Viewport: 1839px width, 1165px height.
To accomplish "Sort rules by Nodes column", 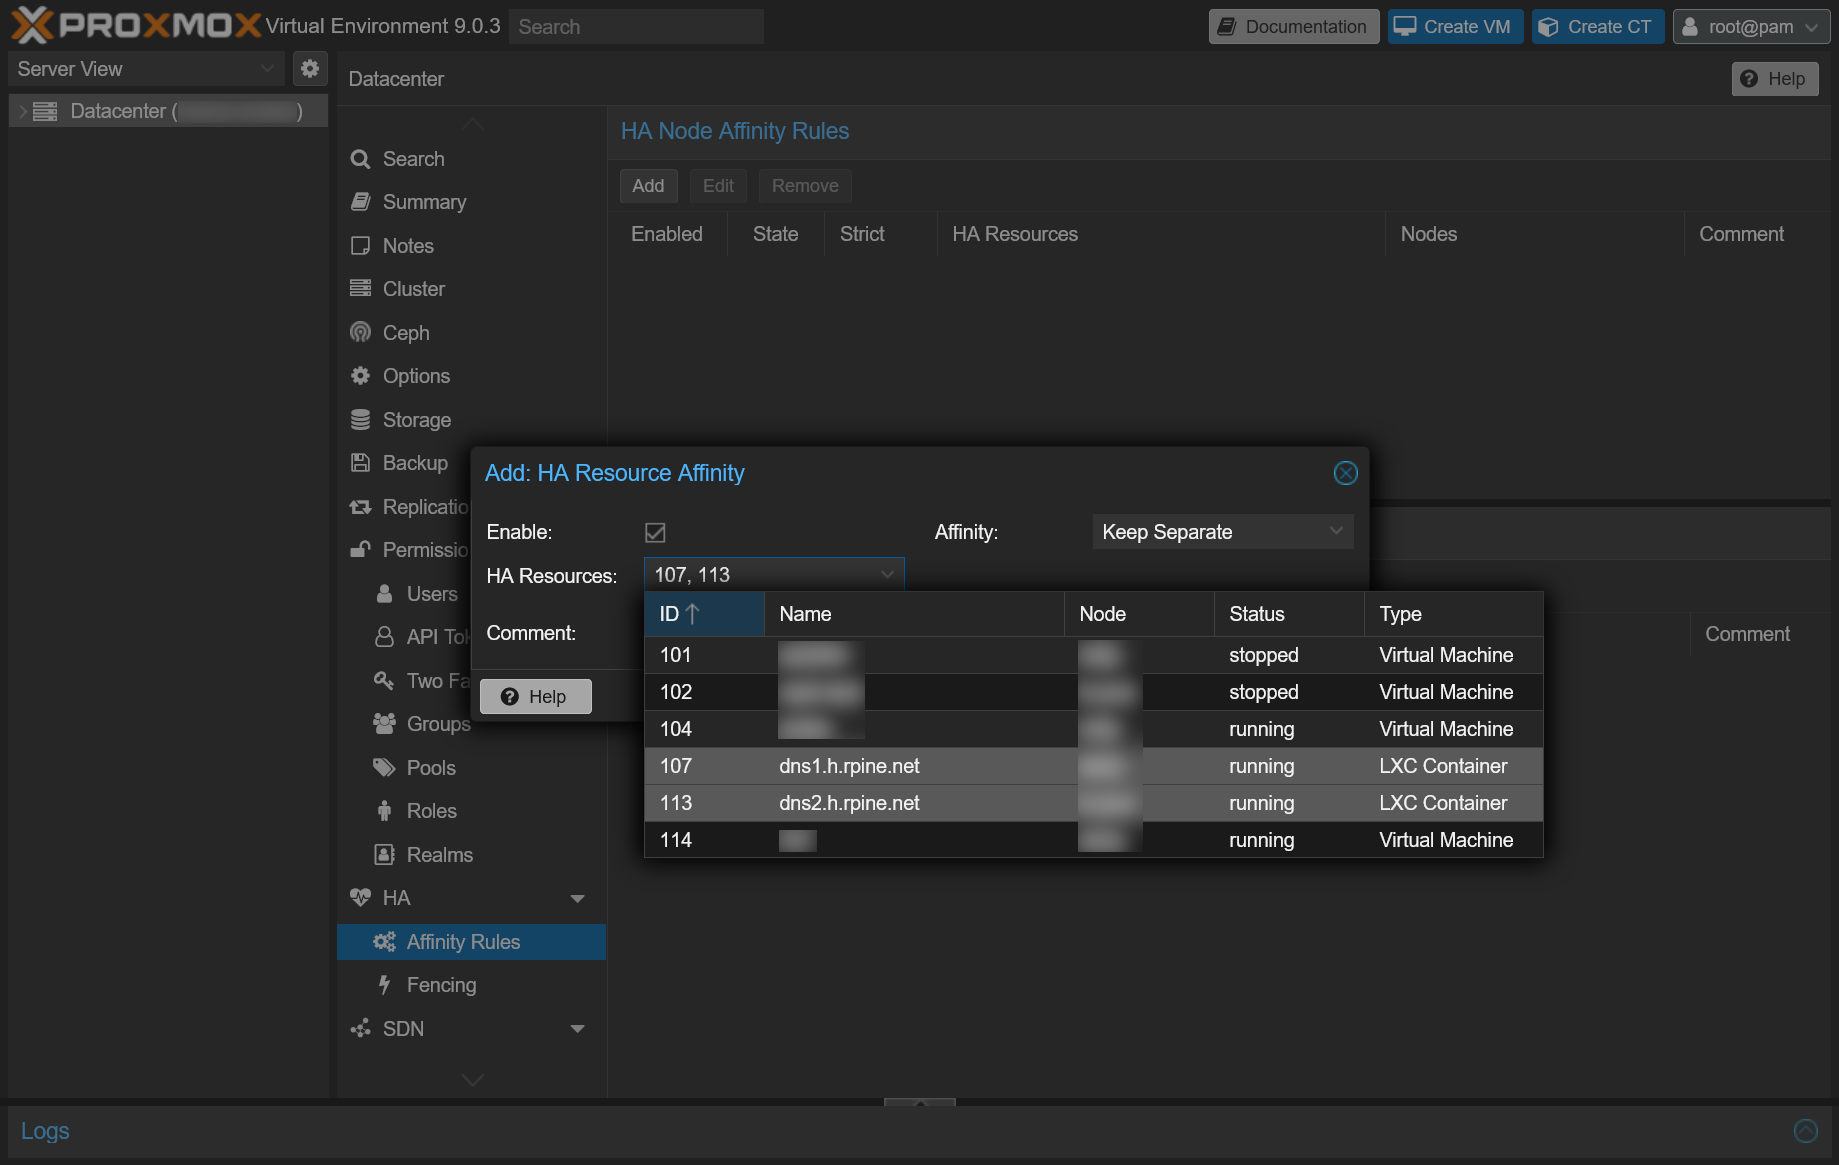I will coord(1535,234).
